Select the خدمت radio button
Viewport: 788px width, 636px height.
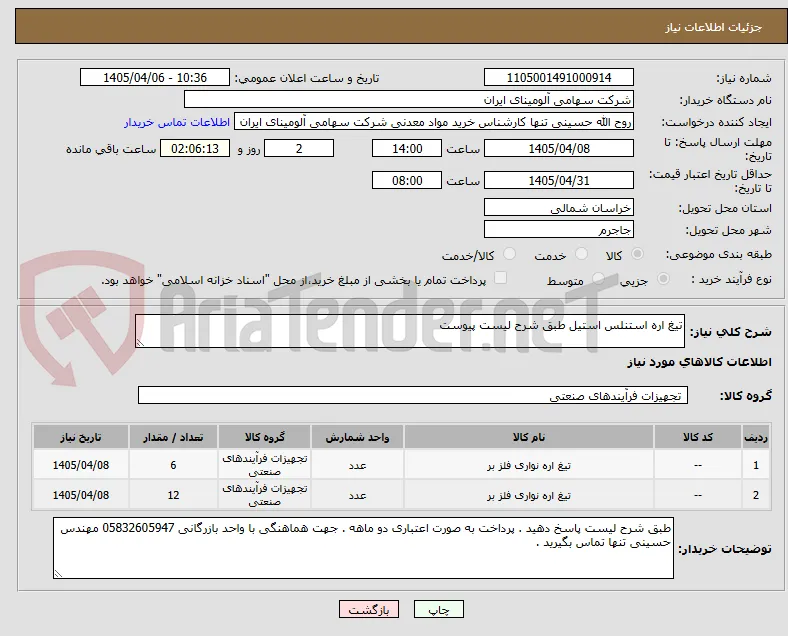(x=581, y=254)
